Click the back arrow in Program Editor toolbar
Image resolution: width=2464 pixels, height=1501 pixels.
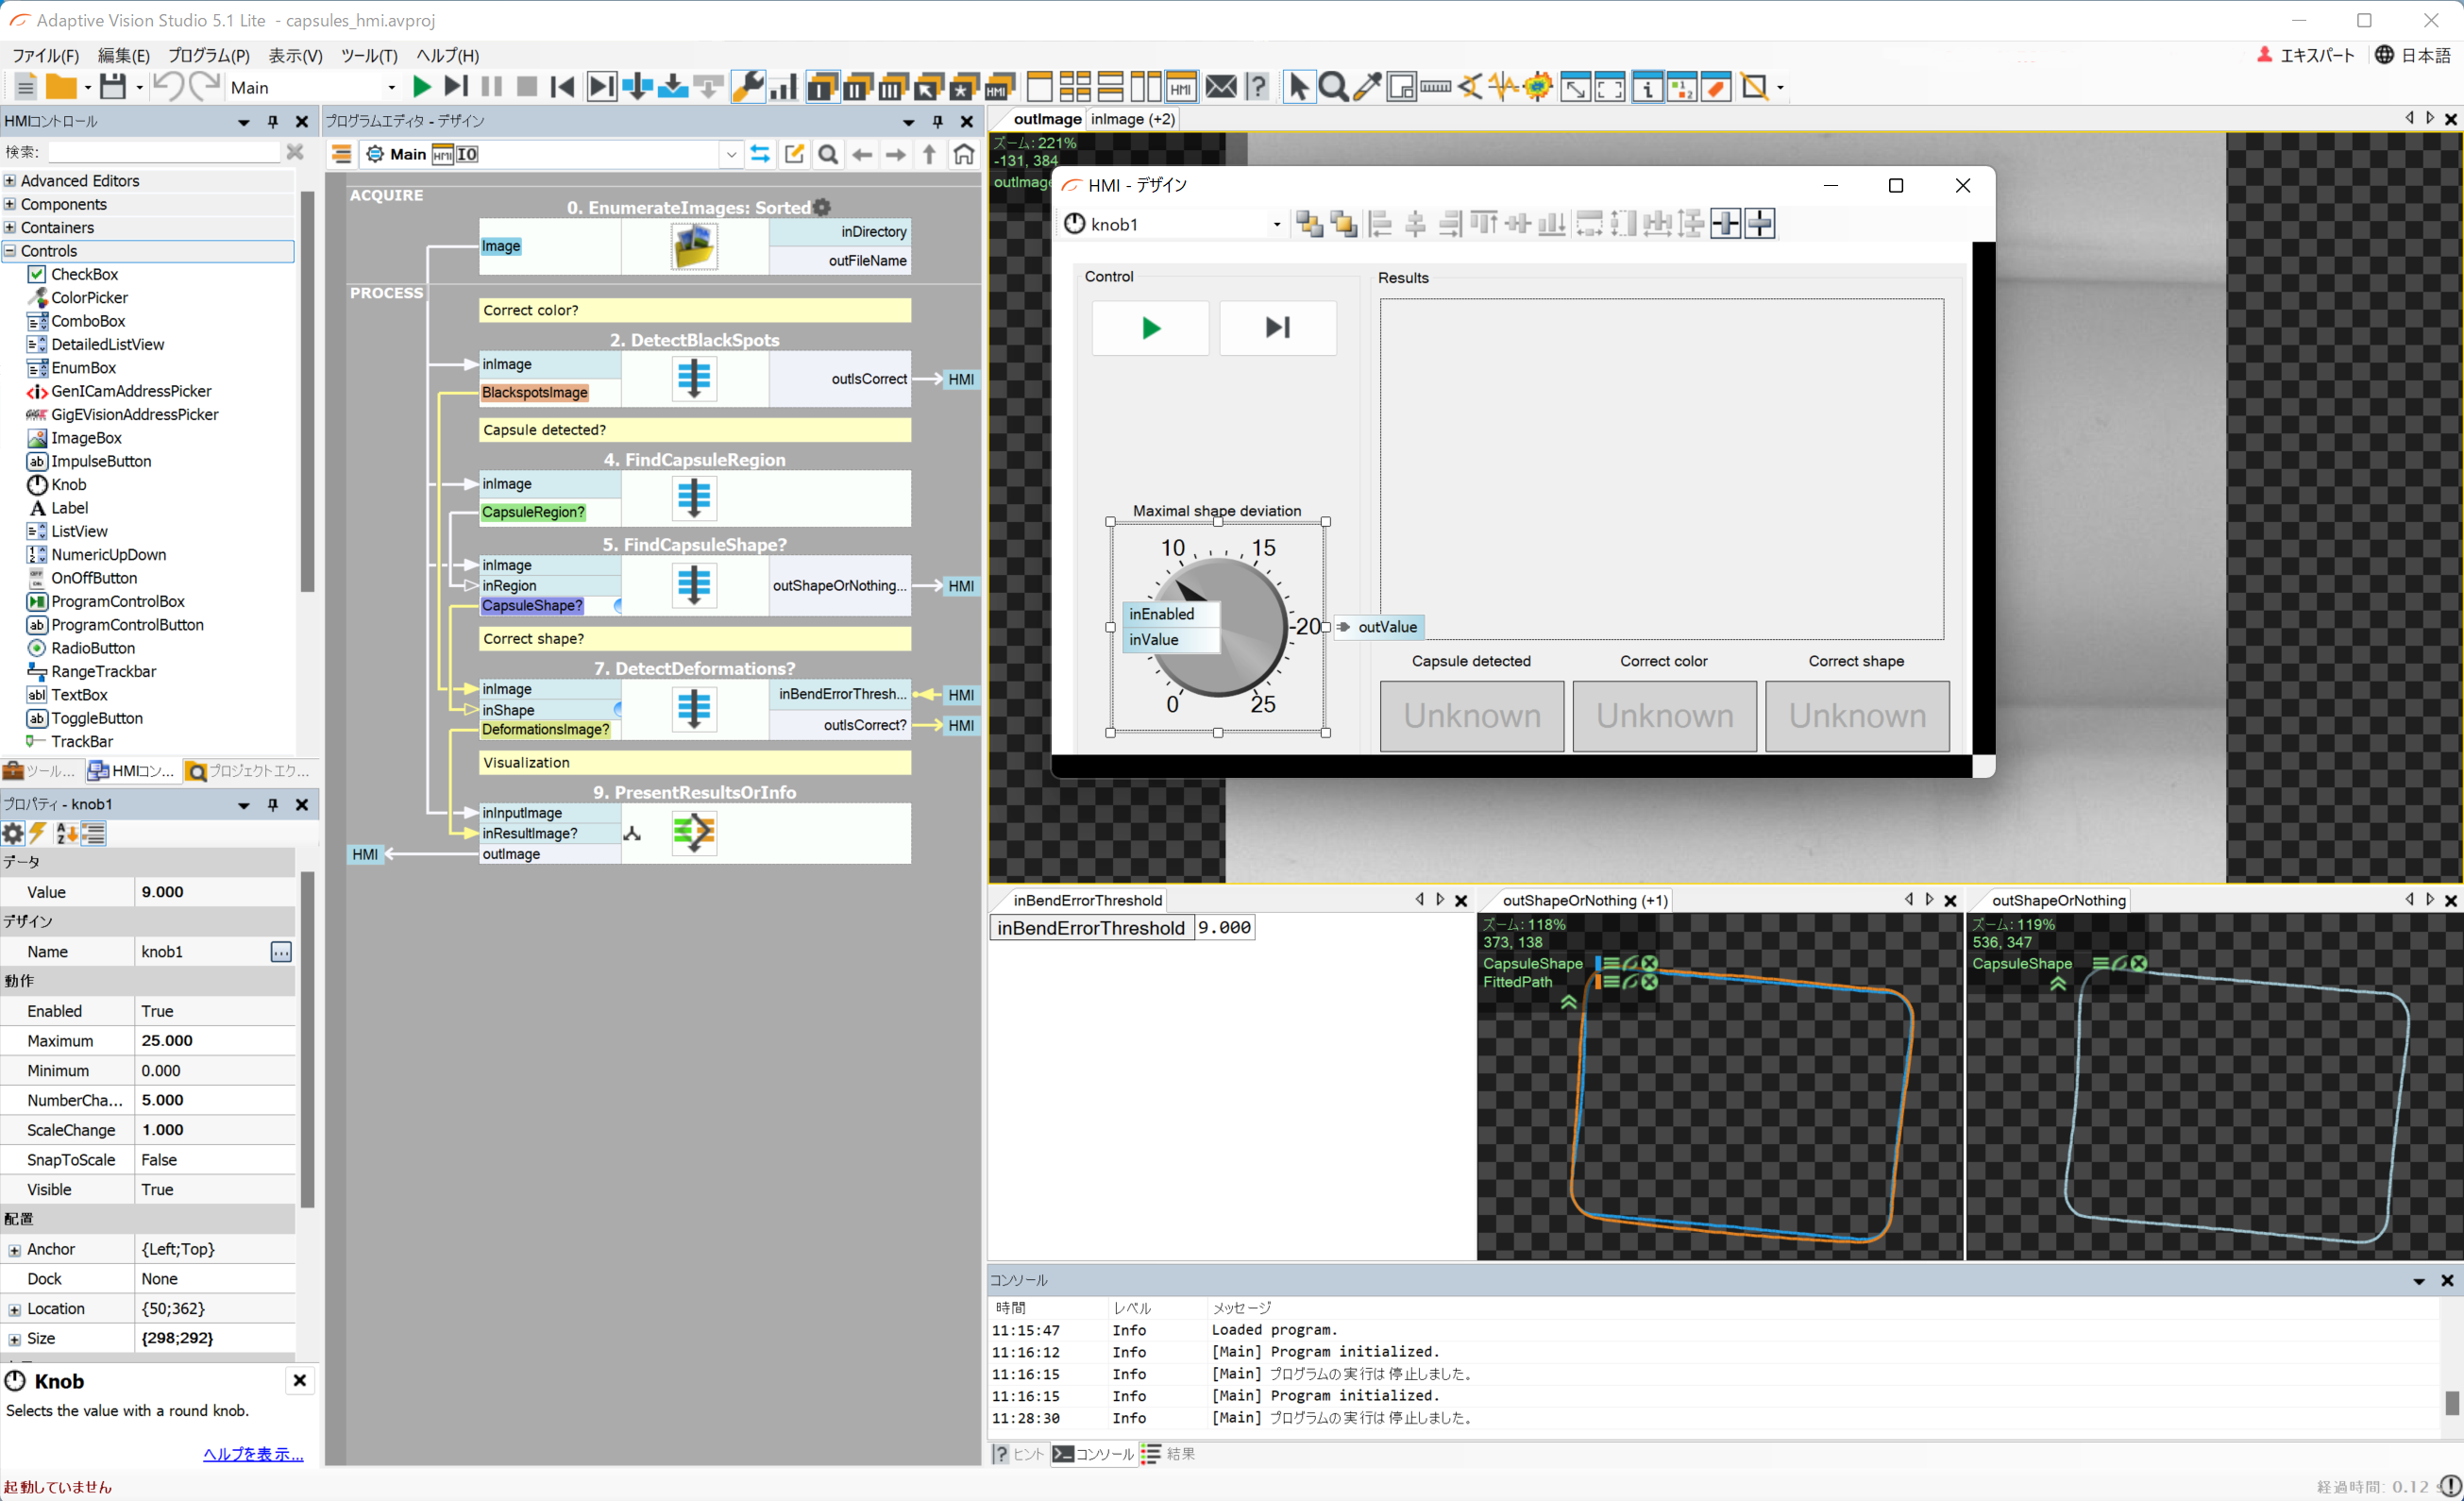click(862, 154)
